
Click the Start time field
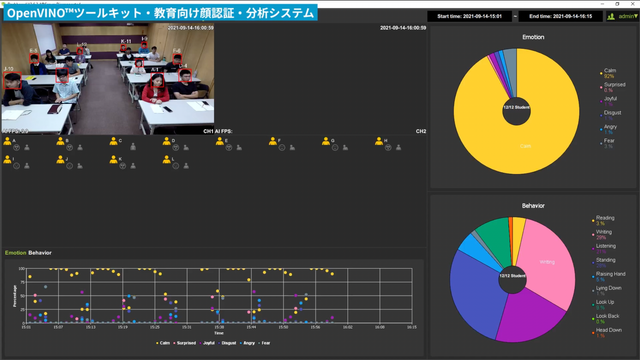pyautogui.click(x=469, y=16)
